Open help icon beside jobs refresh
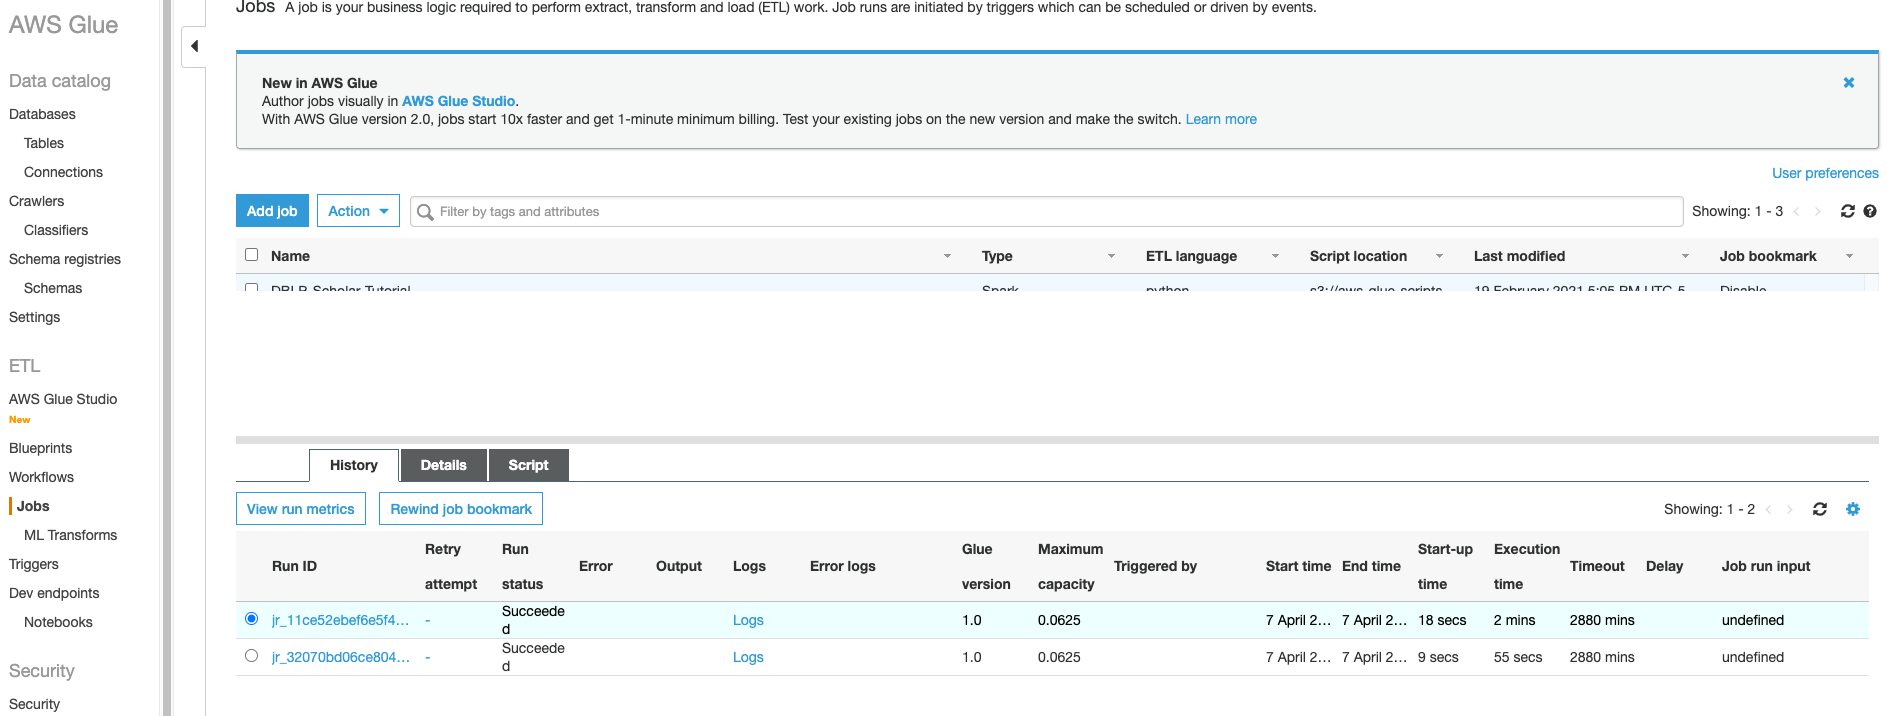Screen dimensions: 1887x716 coord(1869,211)
